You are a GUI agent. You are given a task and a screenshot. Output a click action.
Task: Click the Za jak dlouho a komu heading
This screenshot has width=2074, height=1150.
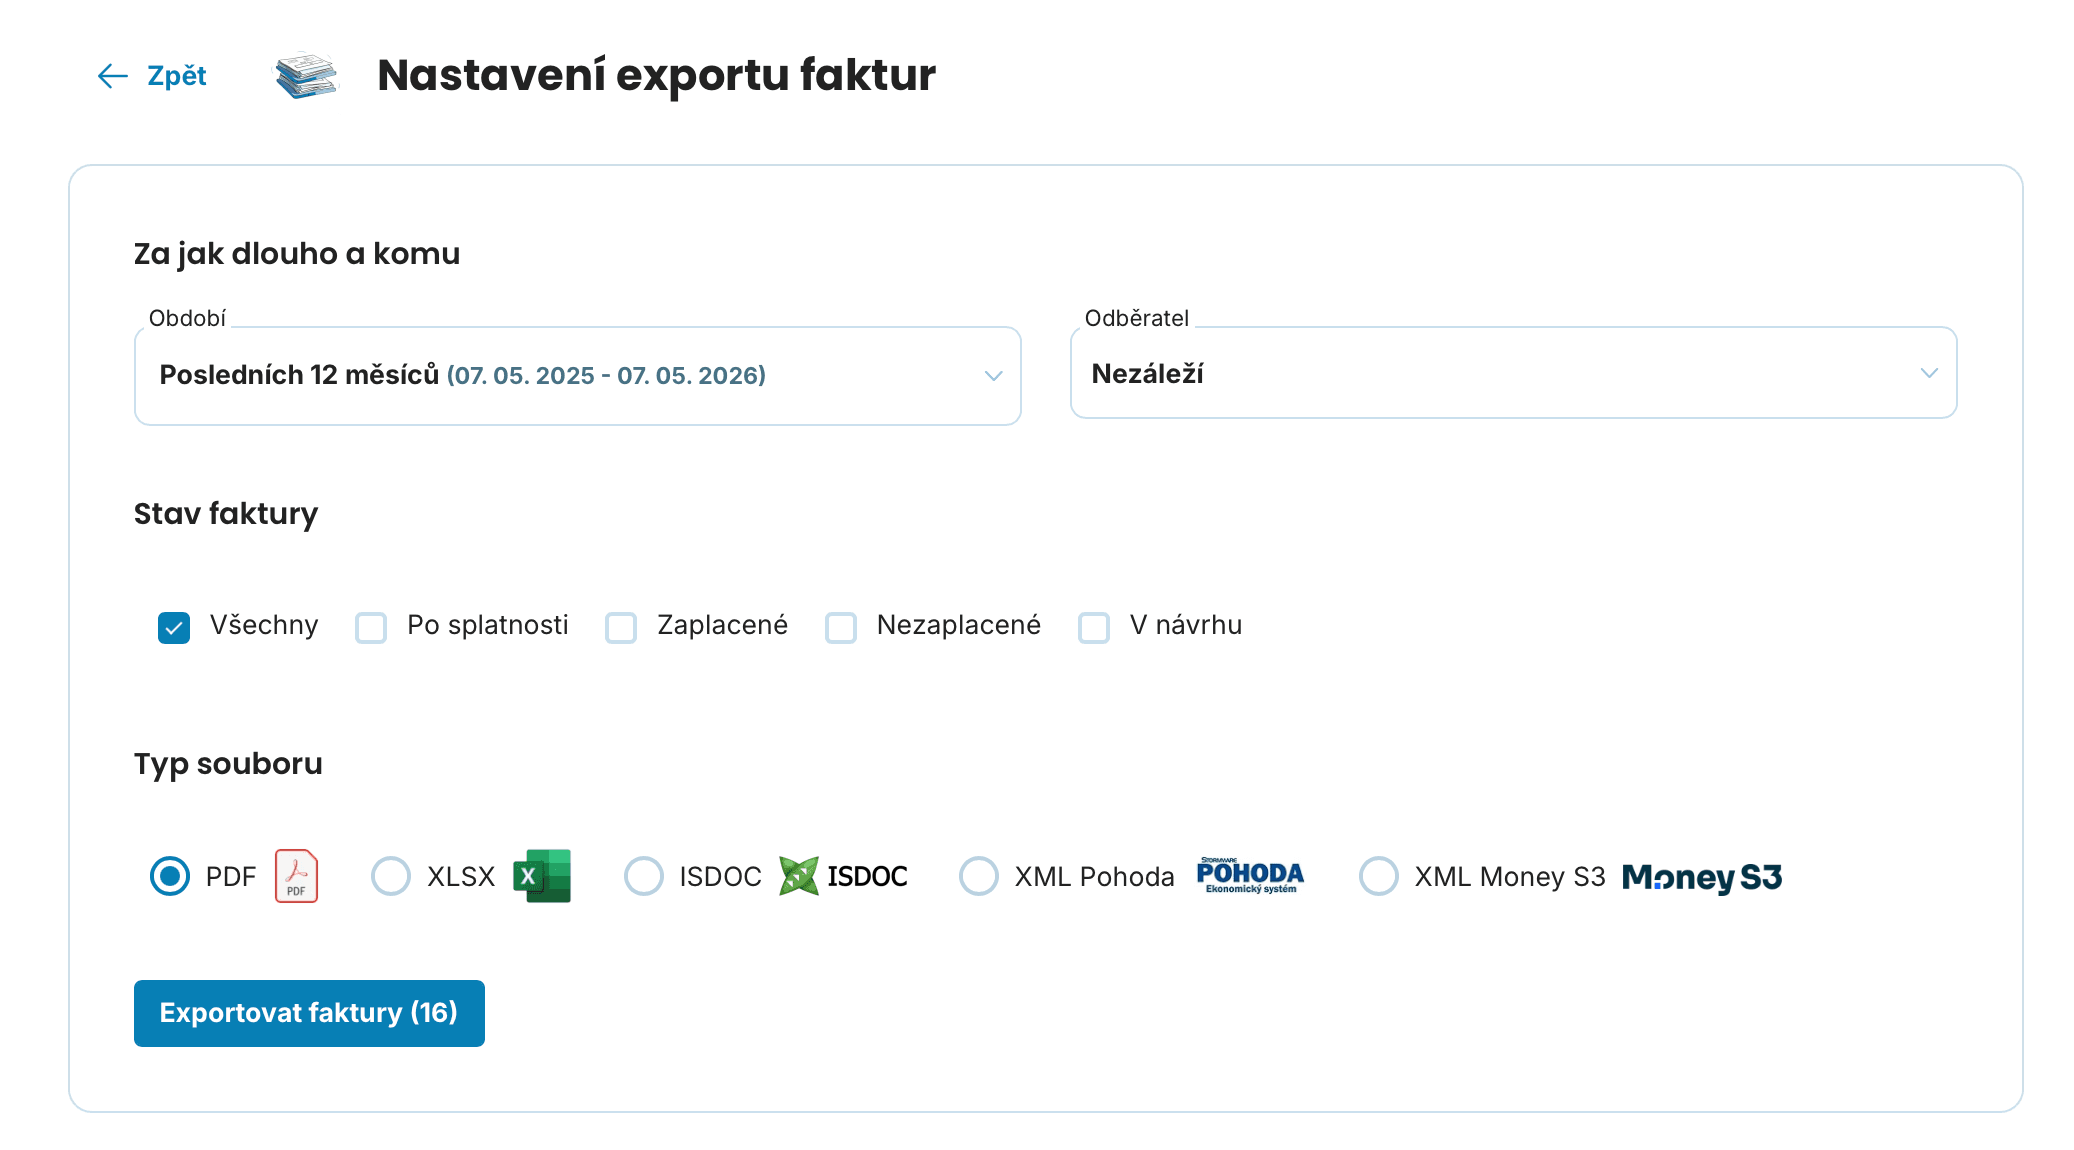[297, 254]
